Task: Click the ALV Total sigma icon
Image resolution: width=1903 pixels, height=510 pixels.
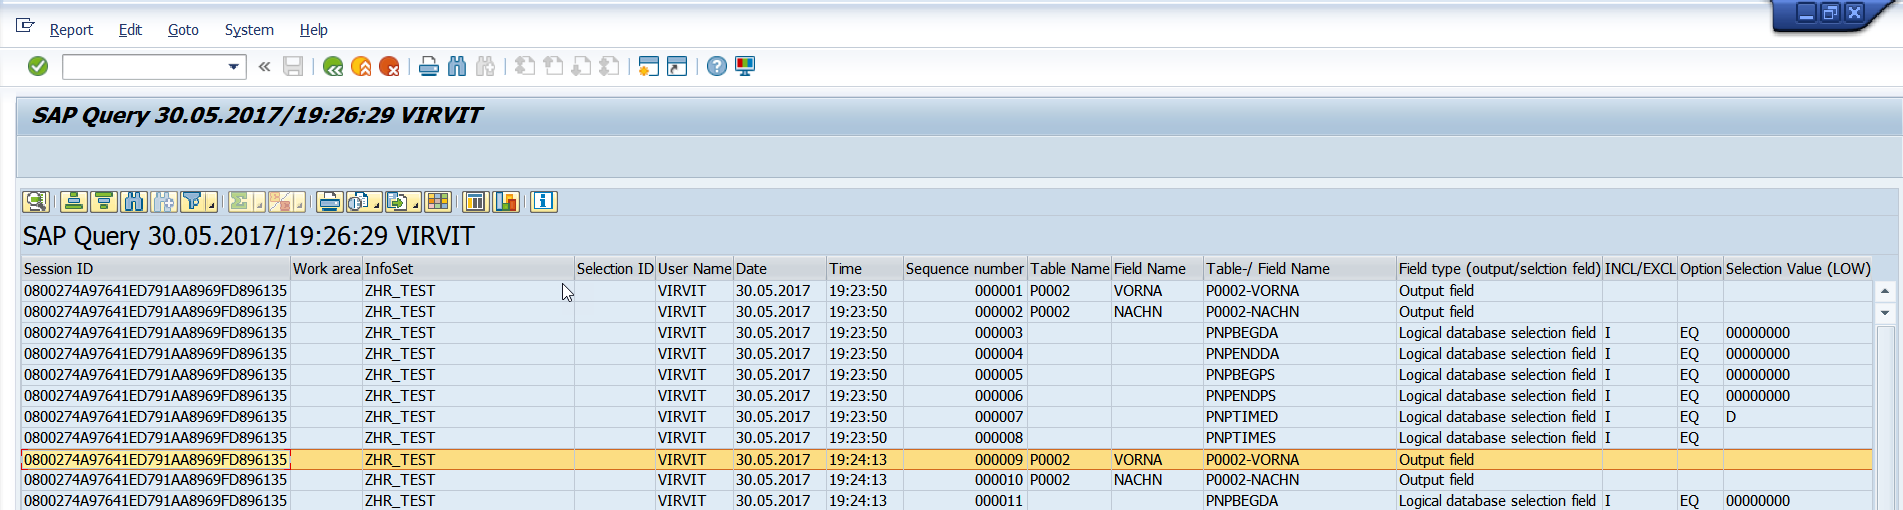Action: click(x=240, y=202)
